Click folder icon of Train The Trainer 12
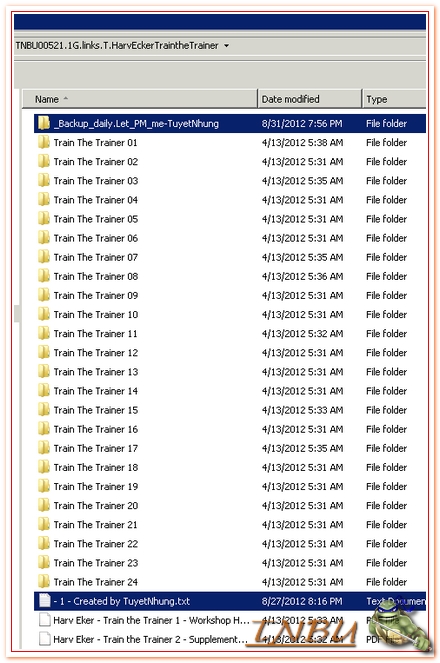Viewport: 440px width, 663px height. (x=44, y=353)
